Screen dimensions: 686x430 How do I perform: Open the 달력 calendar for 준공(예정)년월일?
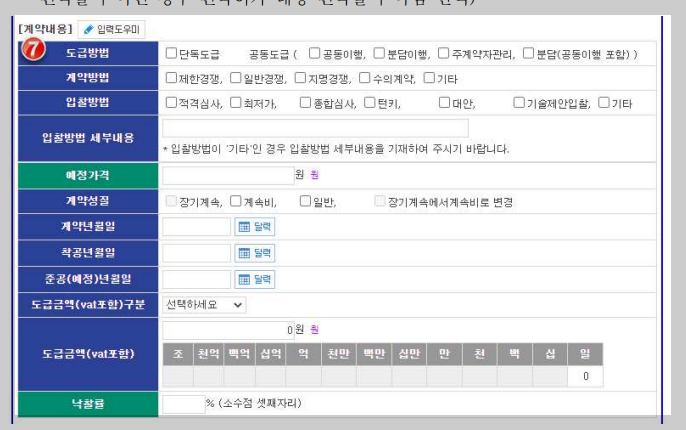click(255, 279)
